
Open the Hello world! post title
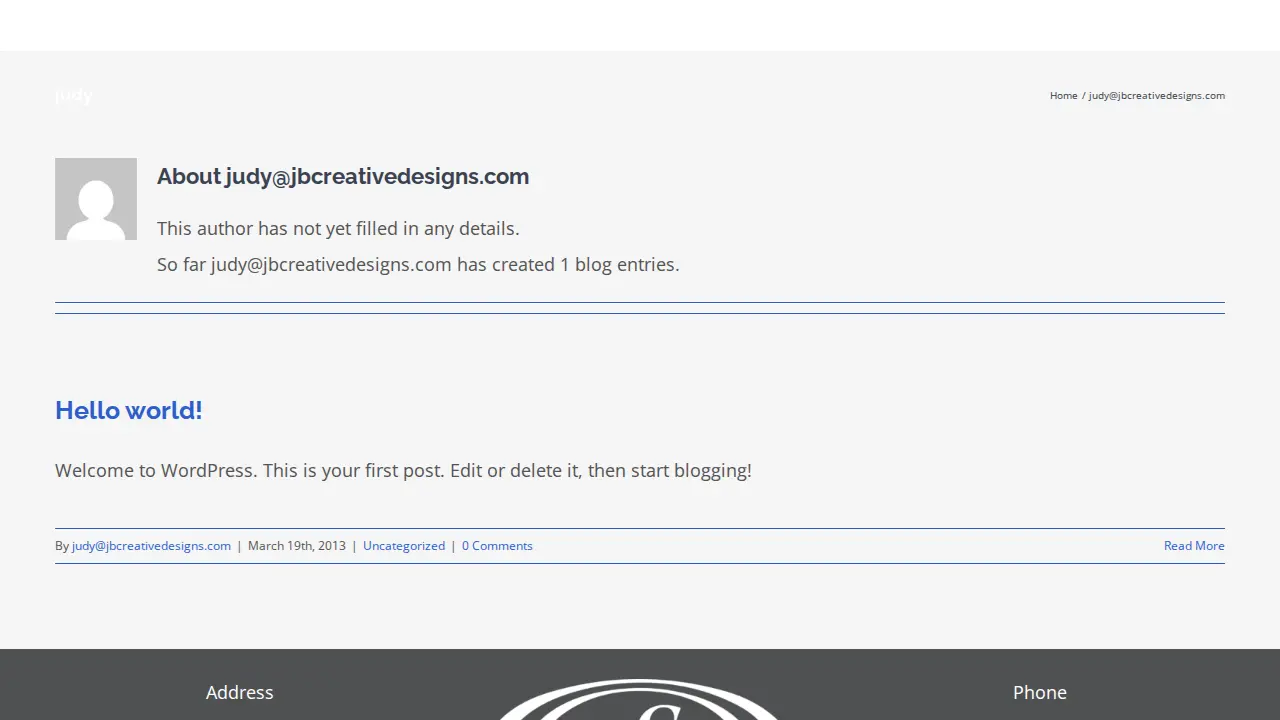tap(129, 410)
